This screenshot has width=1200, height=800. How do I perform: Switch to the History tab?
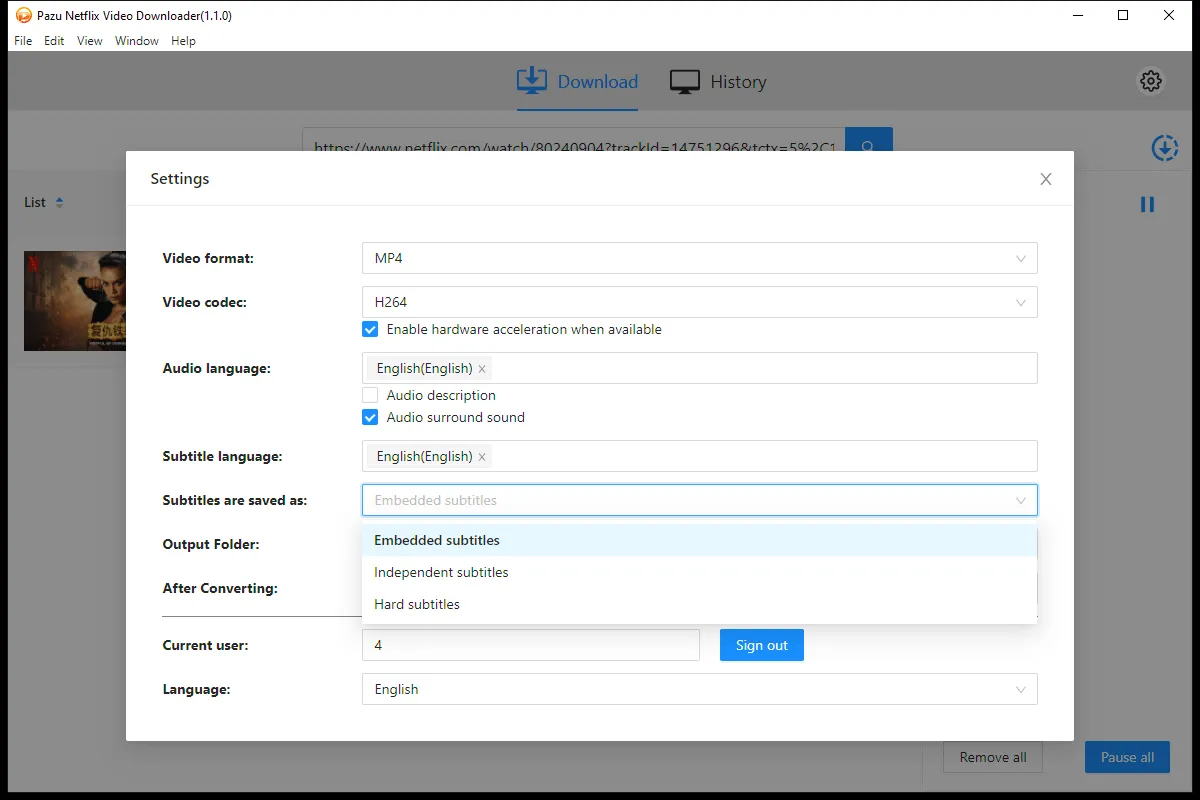pyautogui.click(x=718, y=82)
